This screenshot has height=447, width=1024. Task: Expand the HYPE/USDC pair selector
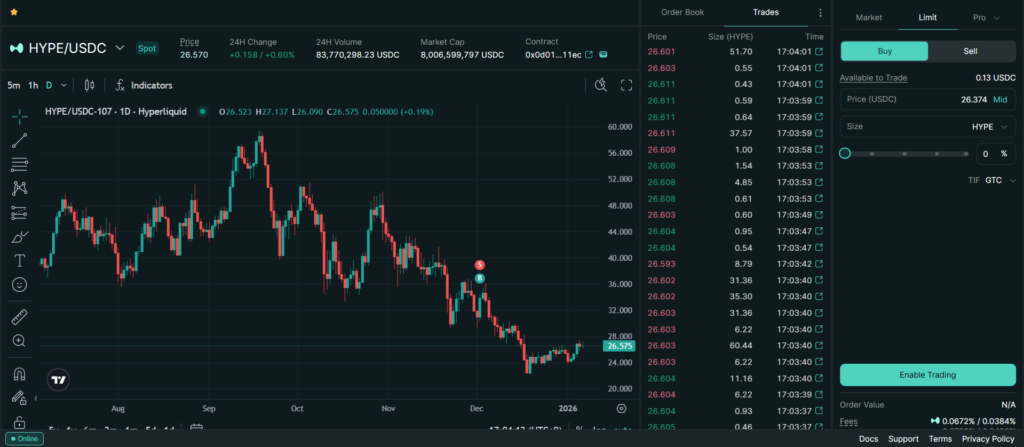120,47
